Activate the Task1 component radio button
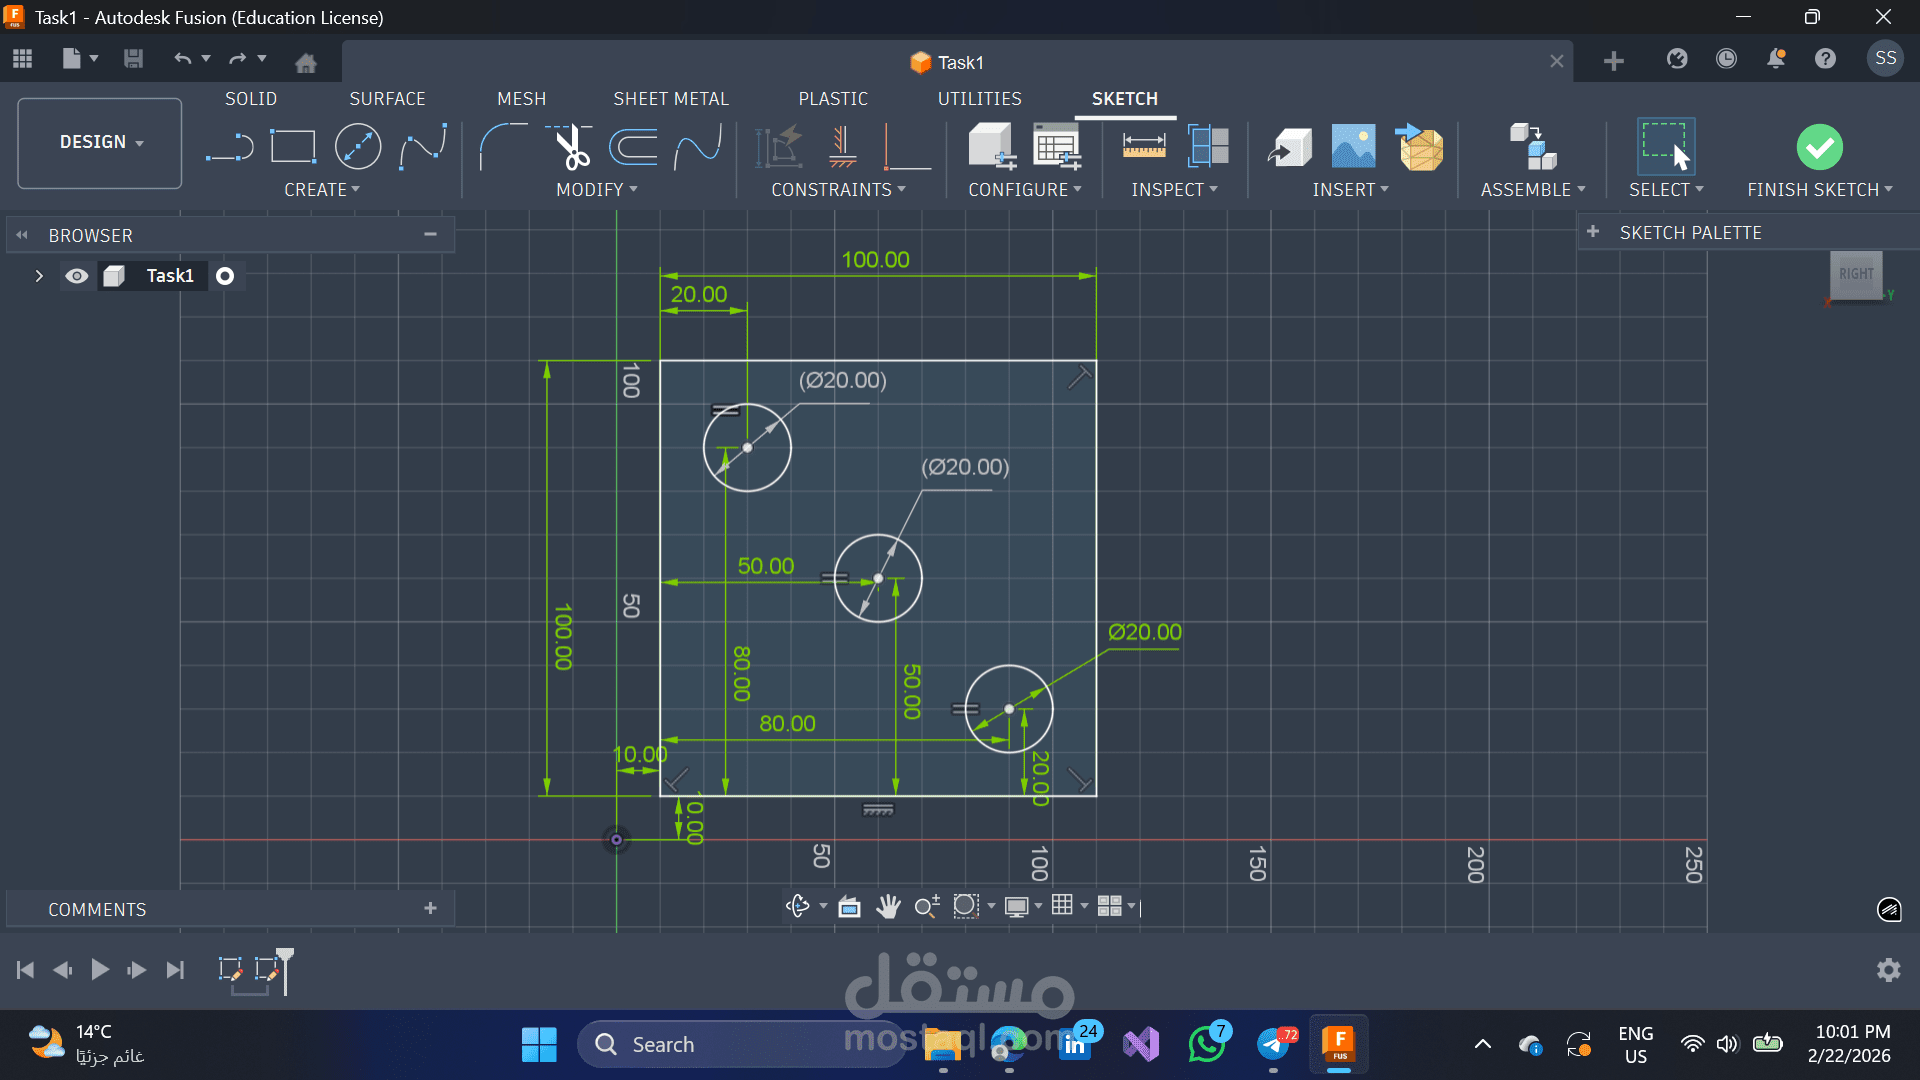Screen dimensions: 1920x1080 point(225,276)
